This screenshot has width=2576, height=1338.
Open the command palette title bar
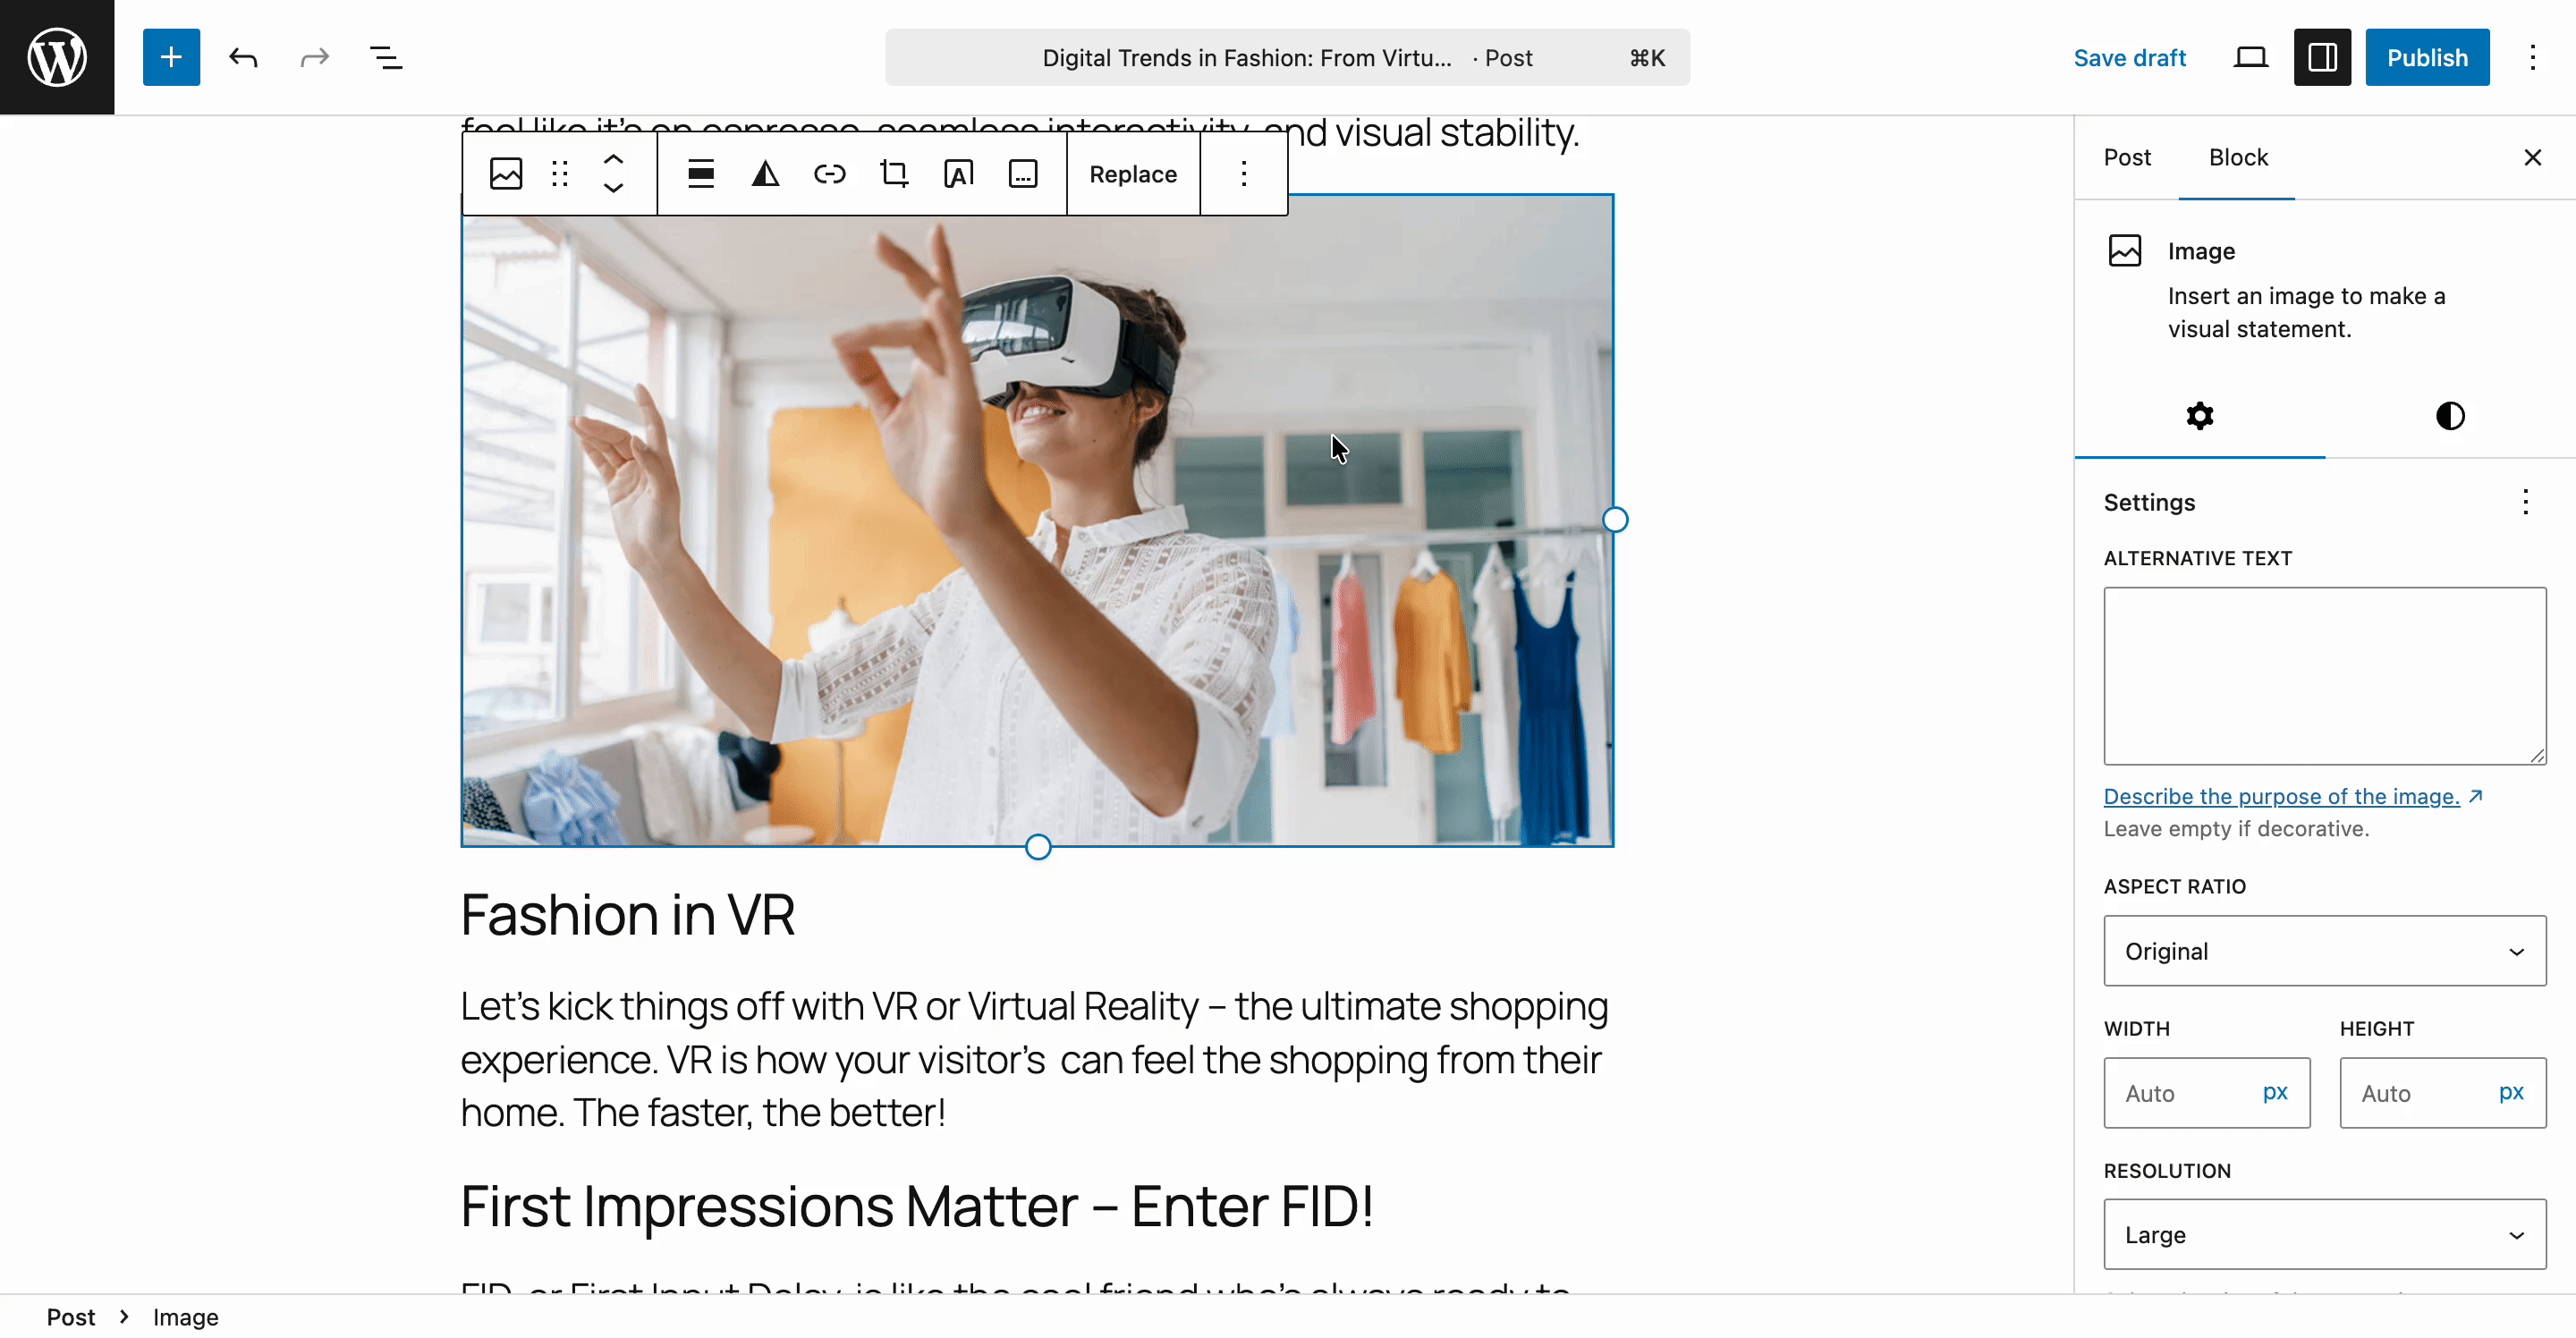(x=1288, y=57)
